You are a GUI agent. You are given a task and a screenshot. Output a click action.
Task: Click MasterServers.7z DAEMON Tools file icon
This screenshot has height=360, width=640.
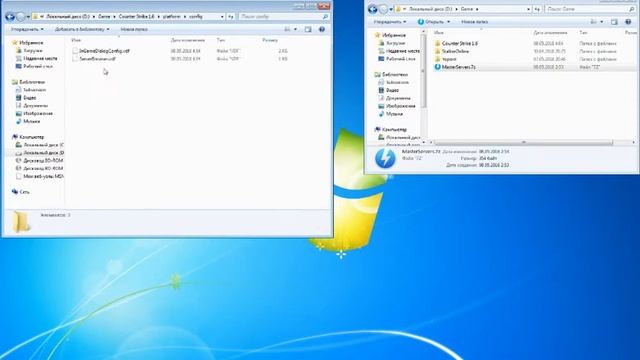(438, 67)
